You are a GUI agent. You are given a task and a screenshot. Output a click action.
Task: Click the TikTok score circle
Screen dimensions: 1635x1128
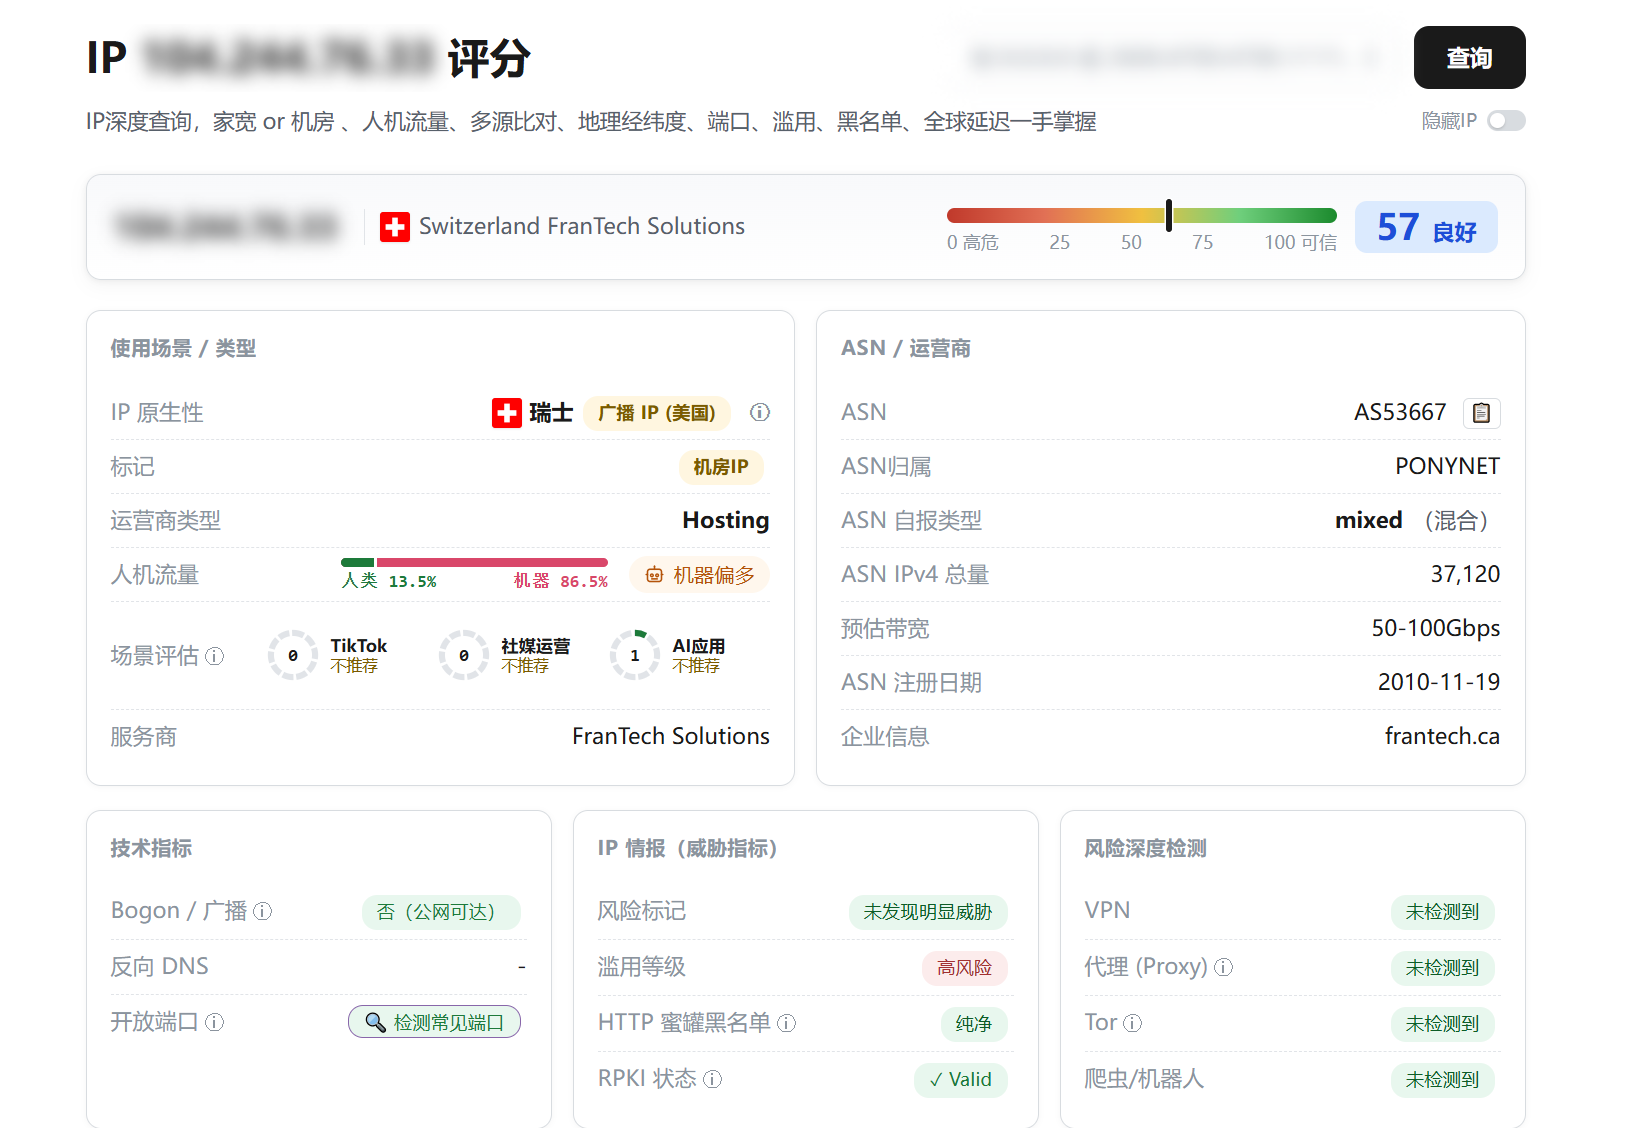click(293, 655)
